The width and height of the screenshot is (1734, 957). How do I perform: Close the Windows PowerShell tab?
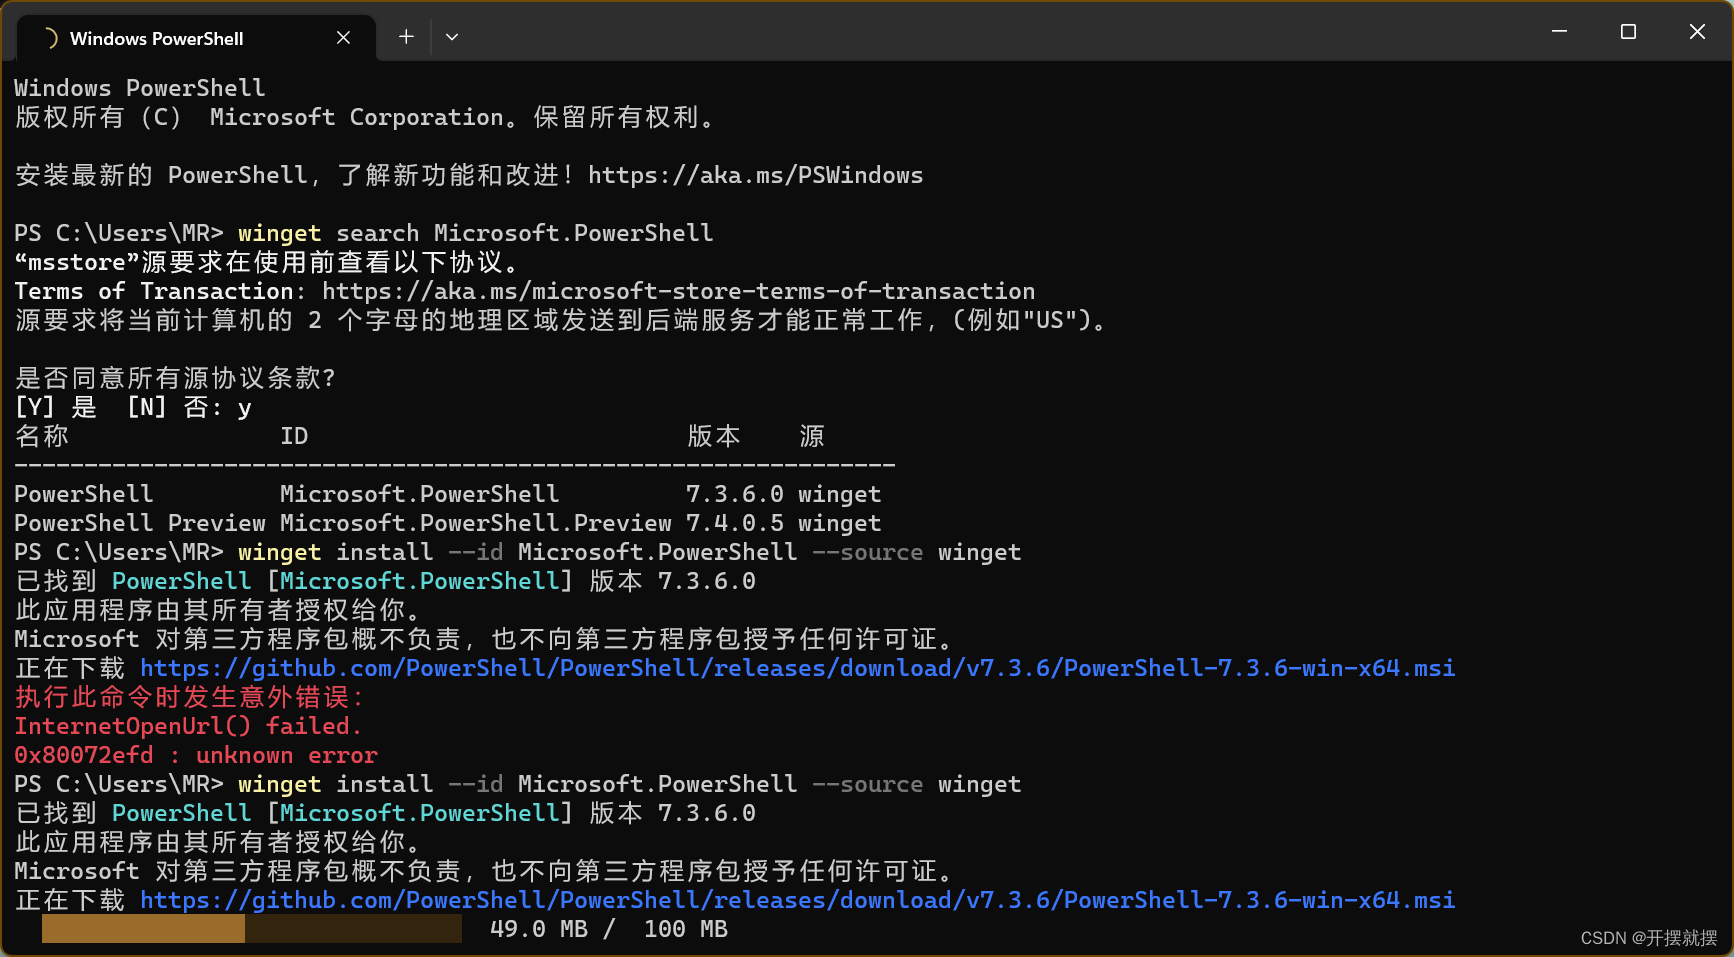click(343, 37)
